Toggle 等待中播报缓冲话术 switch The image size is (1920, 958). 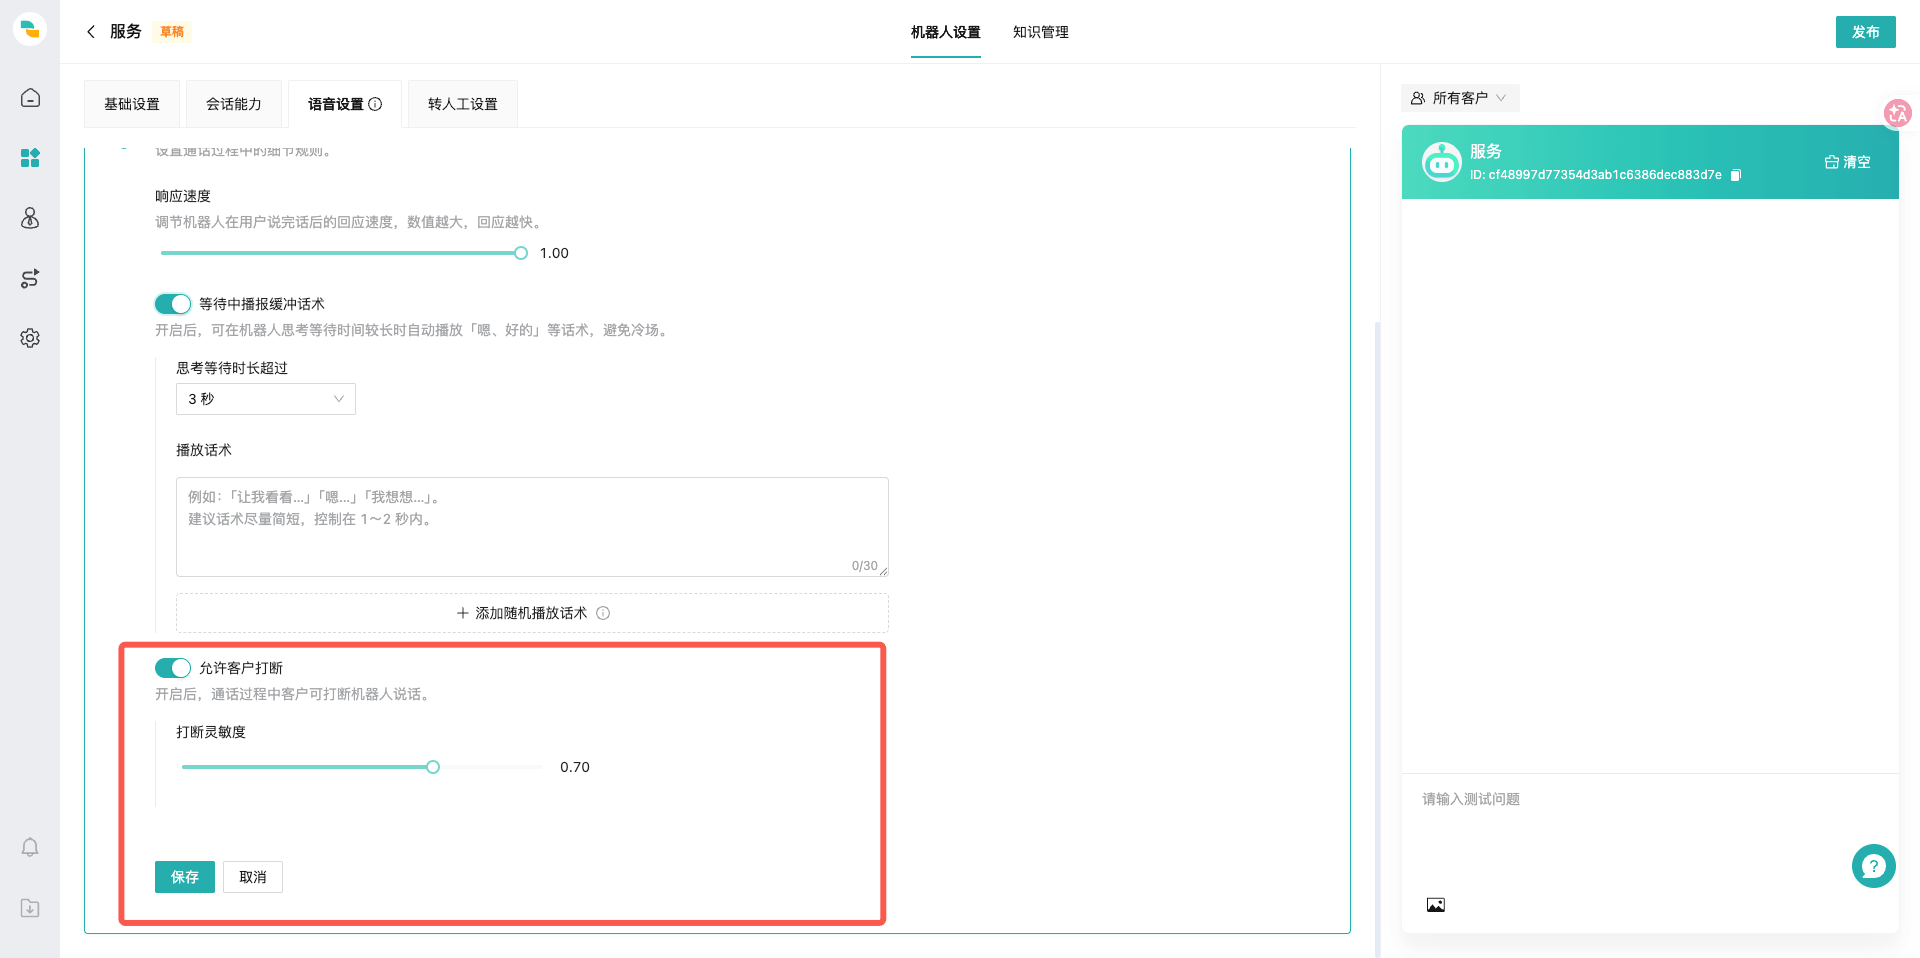coord(173,304)
